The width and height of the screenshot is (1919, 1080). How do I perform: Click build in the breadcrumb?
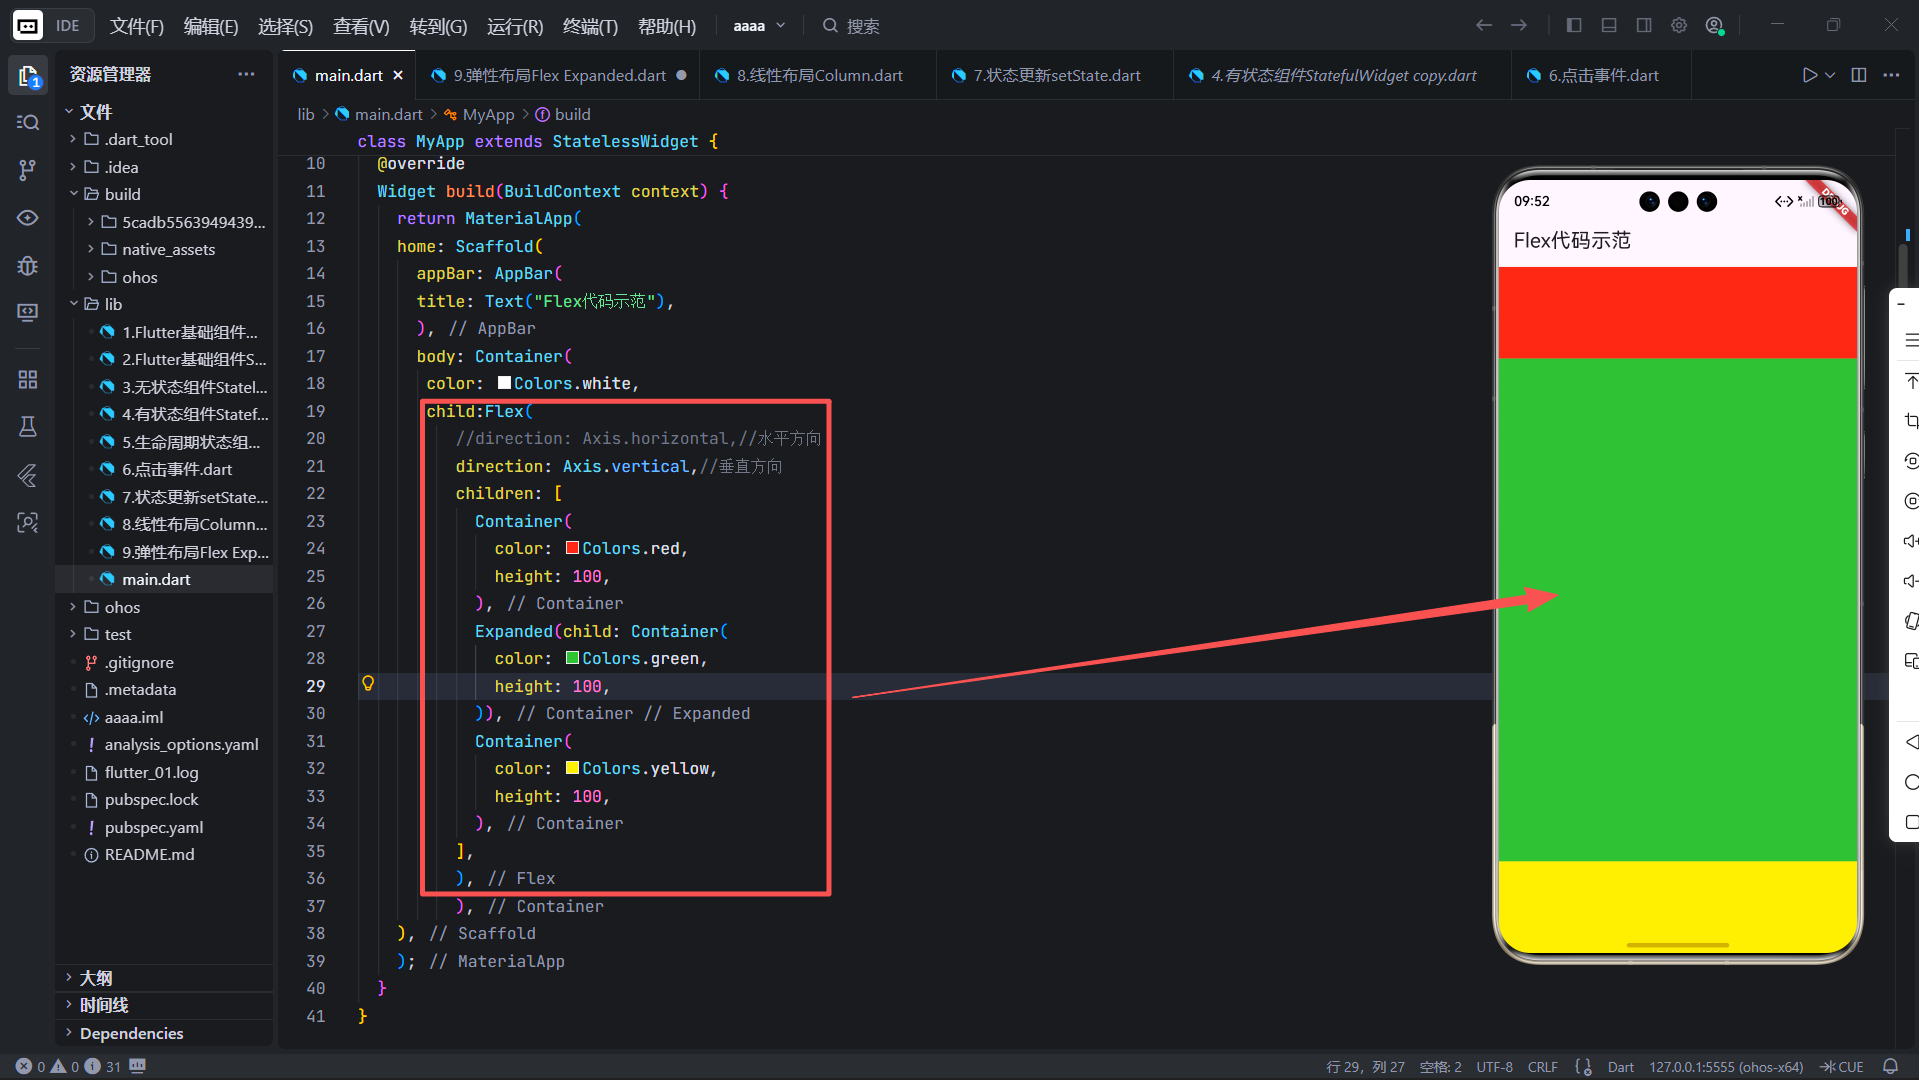tap(572, 114)
